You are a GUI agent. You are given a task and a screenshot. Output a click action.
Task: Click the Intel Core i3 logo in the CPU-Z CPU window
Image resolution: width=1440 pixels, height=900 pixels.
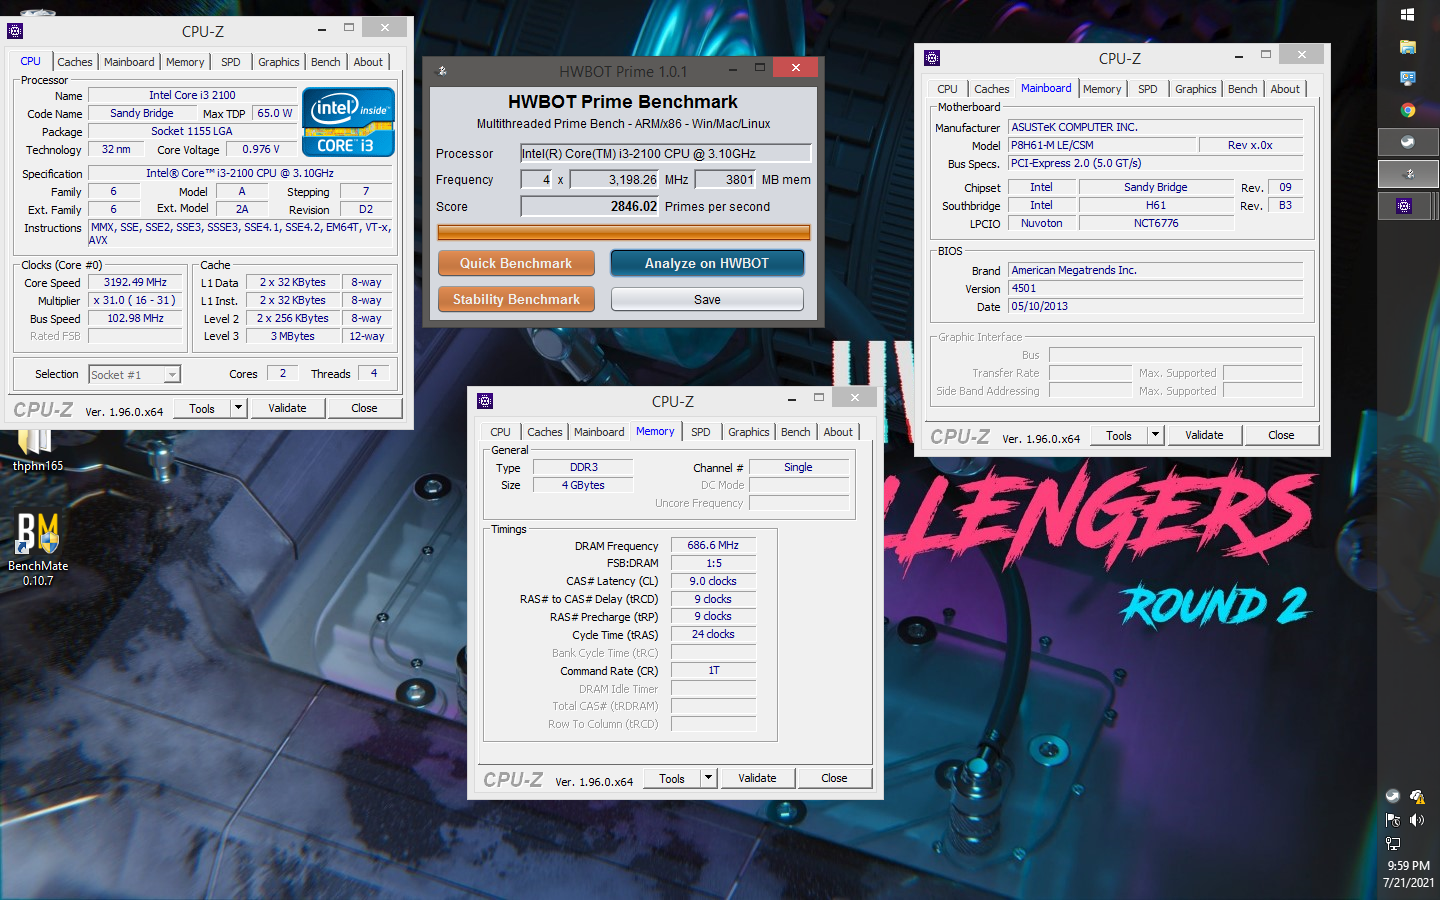(x=348, y=122)
